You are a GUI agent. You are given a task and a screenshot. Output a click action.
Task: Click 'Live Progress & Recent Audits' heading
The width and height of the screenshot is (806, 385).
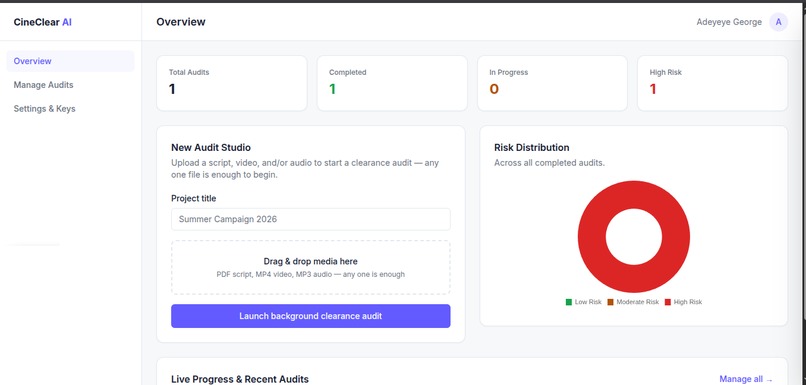tap(240, 379)
